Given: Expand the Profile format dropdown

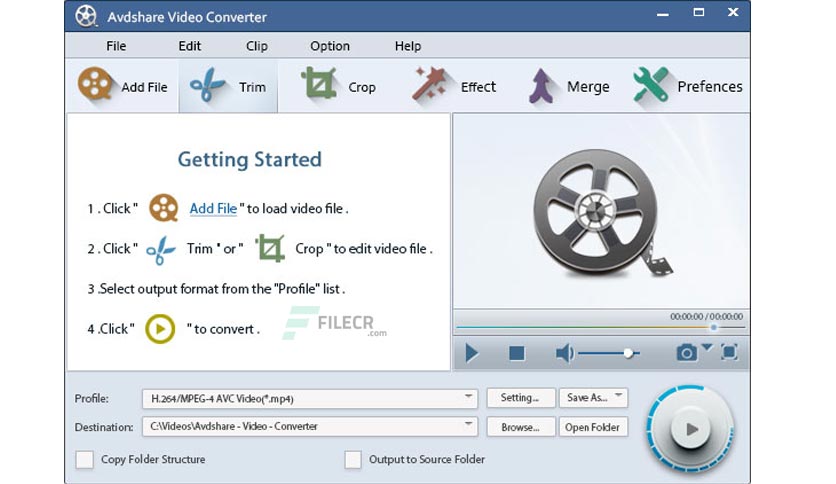Looking at the screenshot, I should pos(468,397).
